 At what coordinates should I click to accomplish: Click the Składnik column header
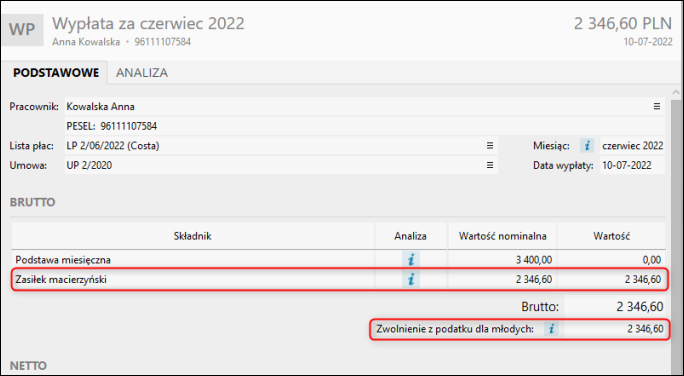(x=192, y=236)
